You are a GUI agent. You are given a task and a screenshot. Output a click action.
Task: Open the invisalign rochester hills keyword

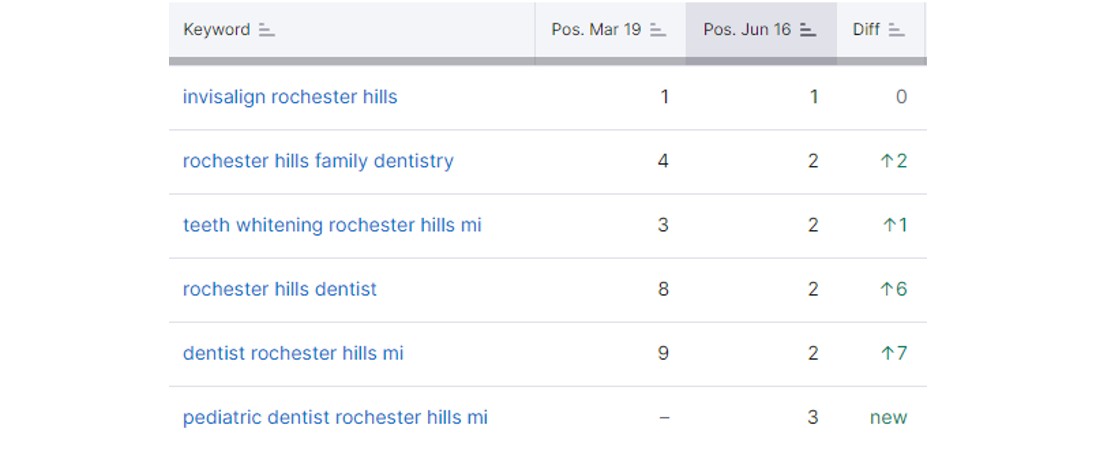click(290, 97)
